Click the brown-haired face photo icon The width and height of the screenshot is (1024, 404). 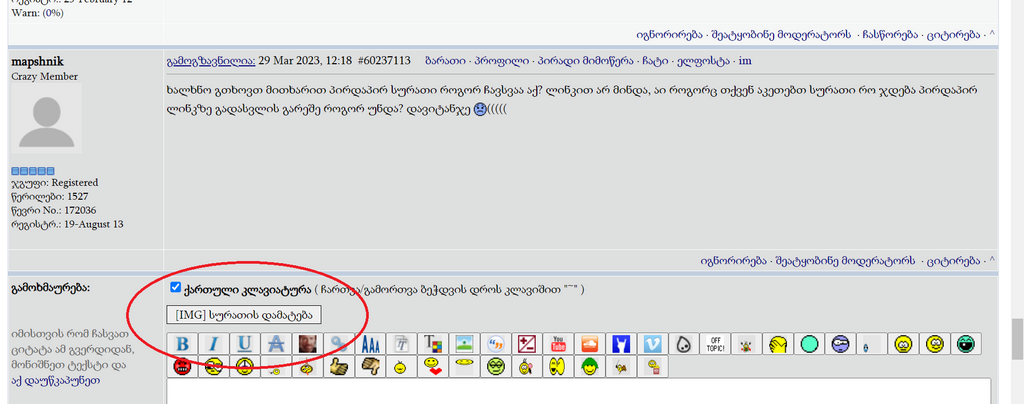(308, 344)
